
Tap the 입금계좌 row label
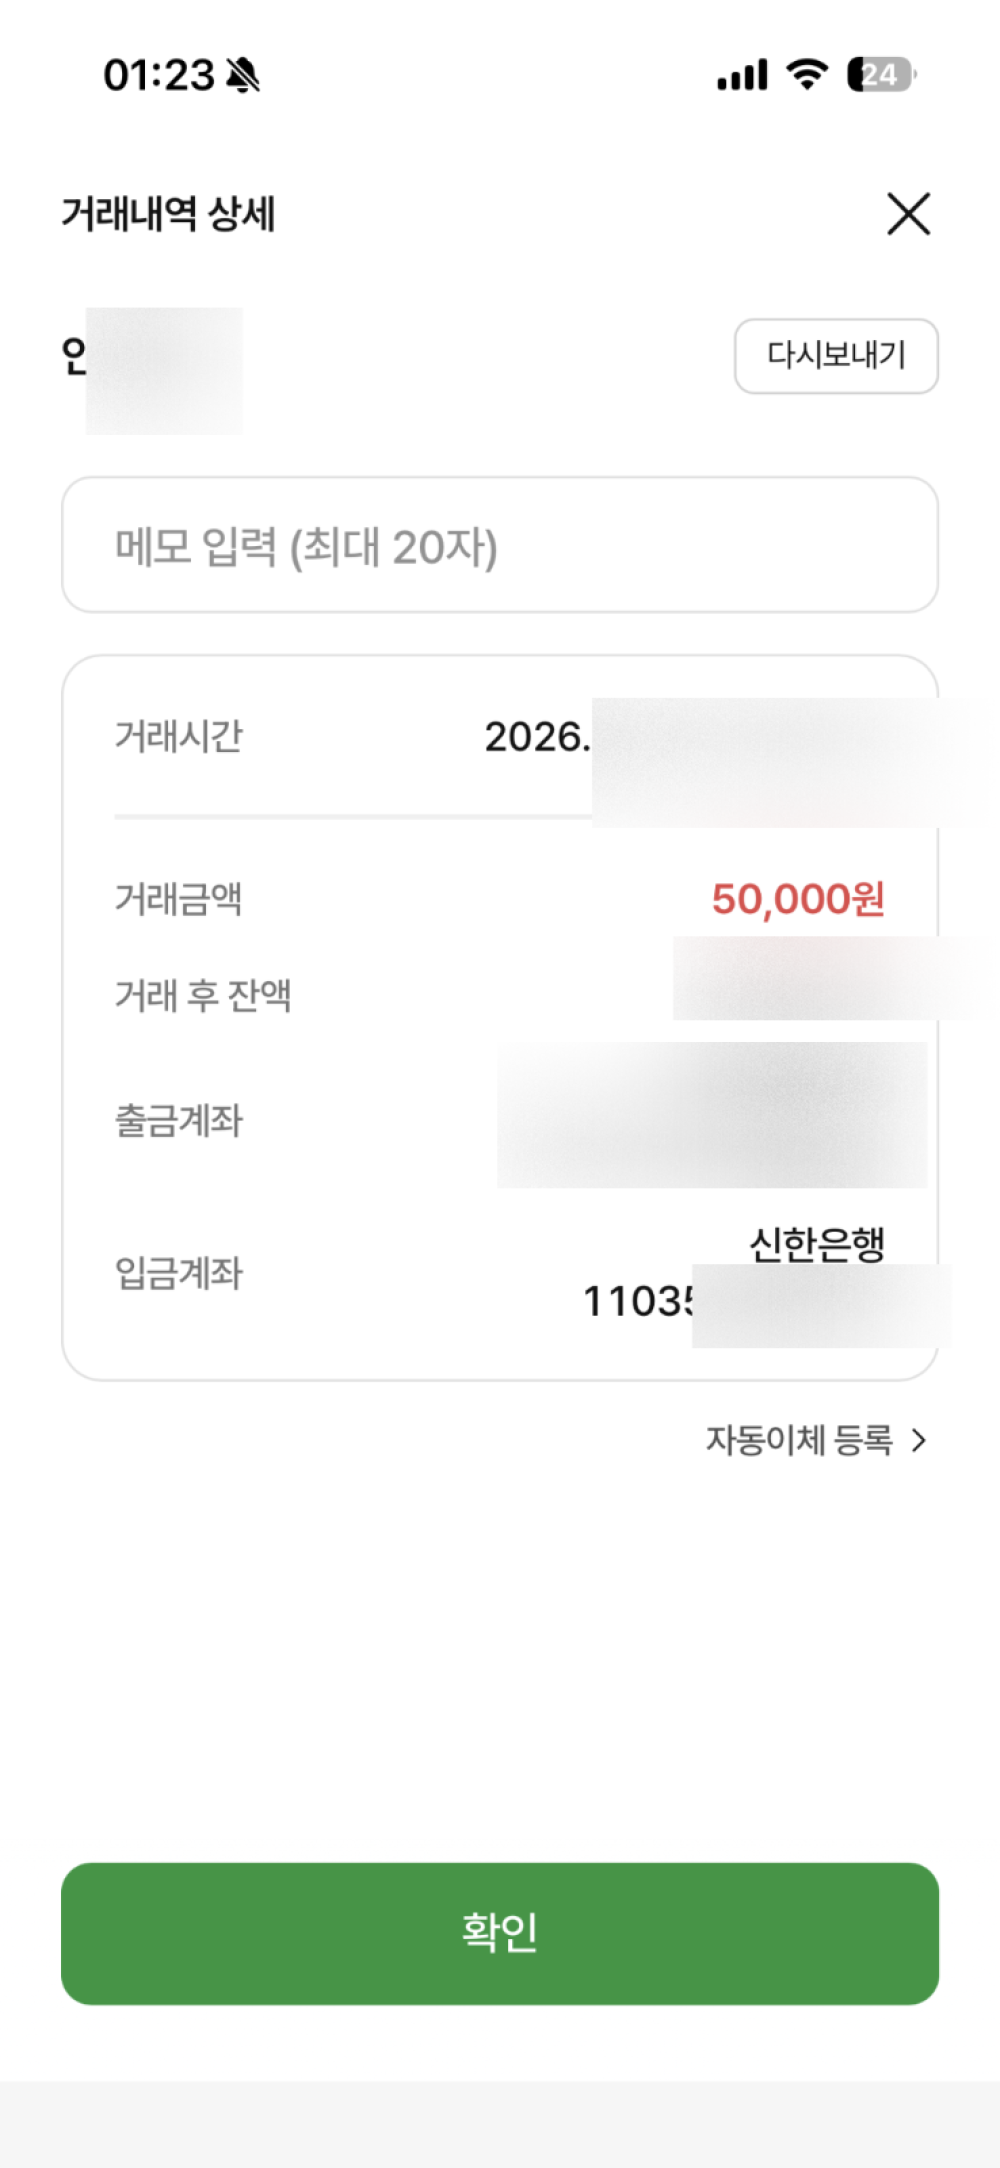[179, 1273]
